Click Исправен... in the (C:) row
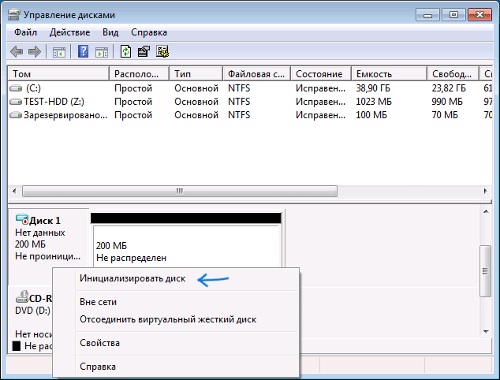This screenshot has height=380, width=500. point(320,88)
